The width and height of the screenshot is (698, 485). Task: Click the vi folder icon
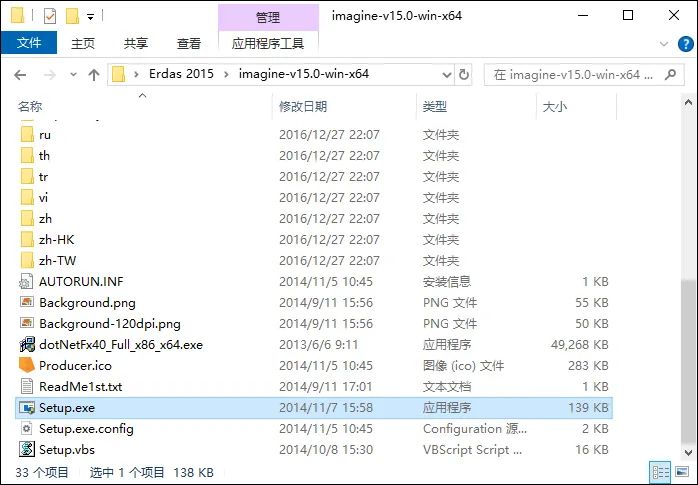(x=27, y=198)
